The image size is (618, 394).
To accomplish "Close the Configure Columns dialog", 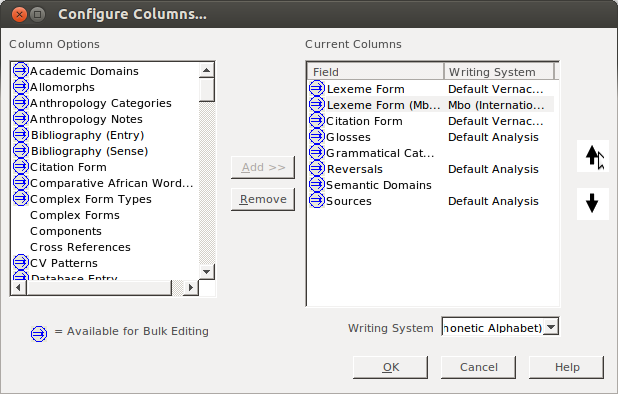I will tap(19, 15).
